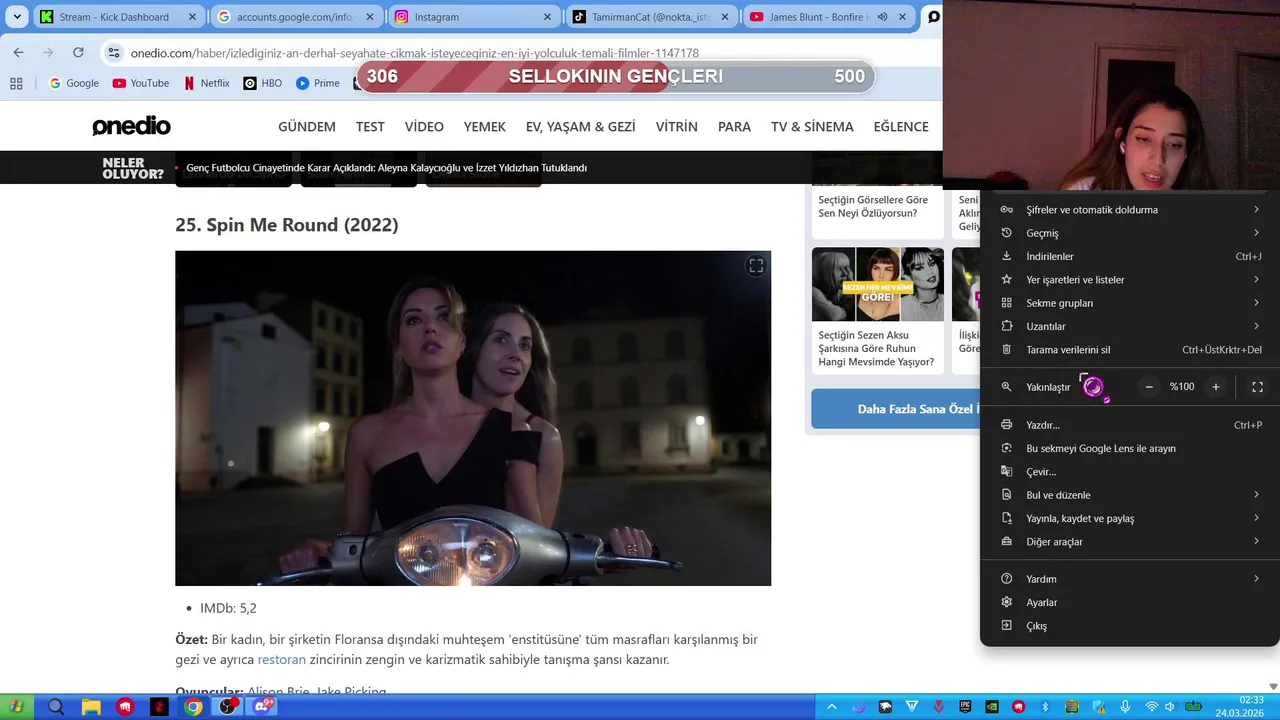Close the Instagram tab
1280x720 pixels.
(547, 17)
